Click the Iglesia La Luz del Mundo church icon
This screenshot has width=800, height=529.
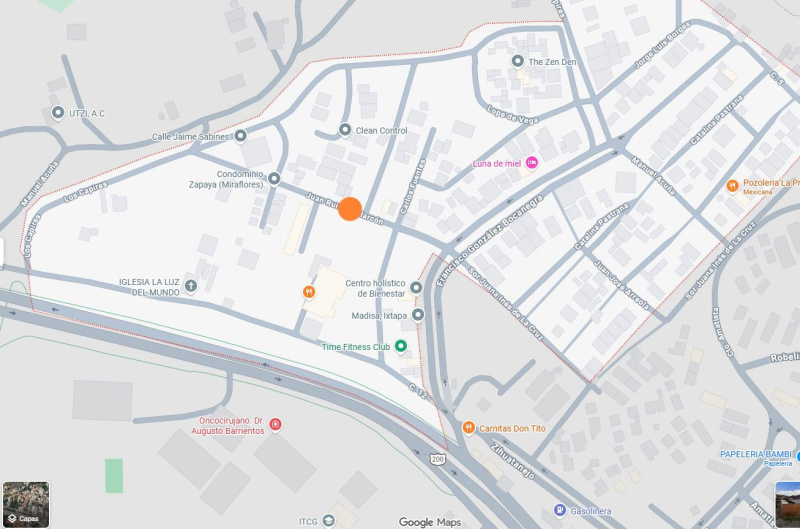tap(191, 286)
